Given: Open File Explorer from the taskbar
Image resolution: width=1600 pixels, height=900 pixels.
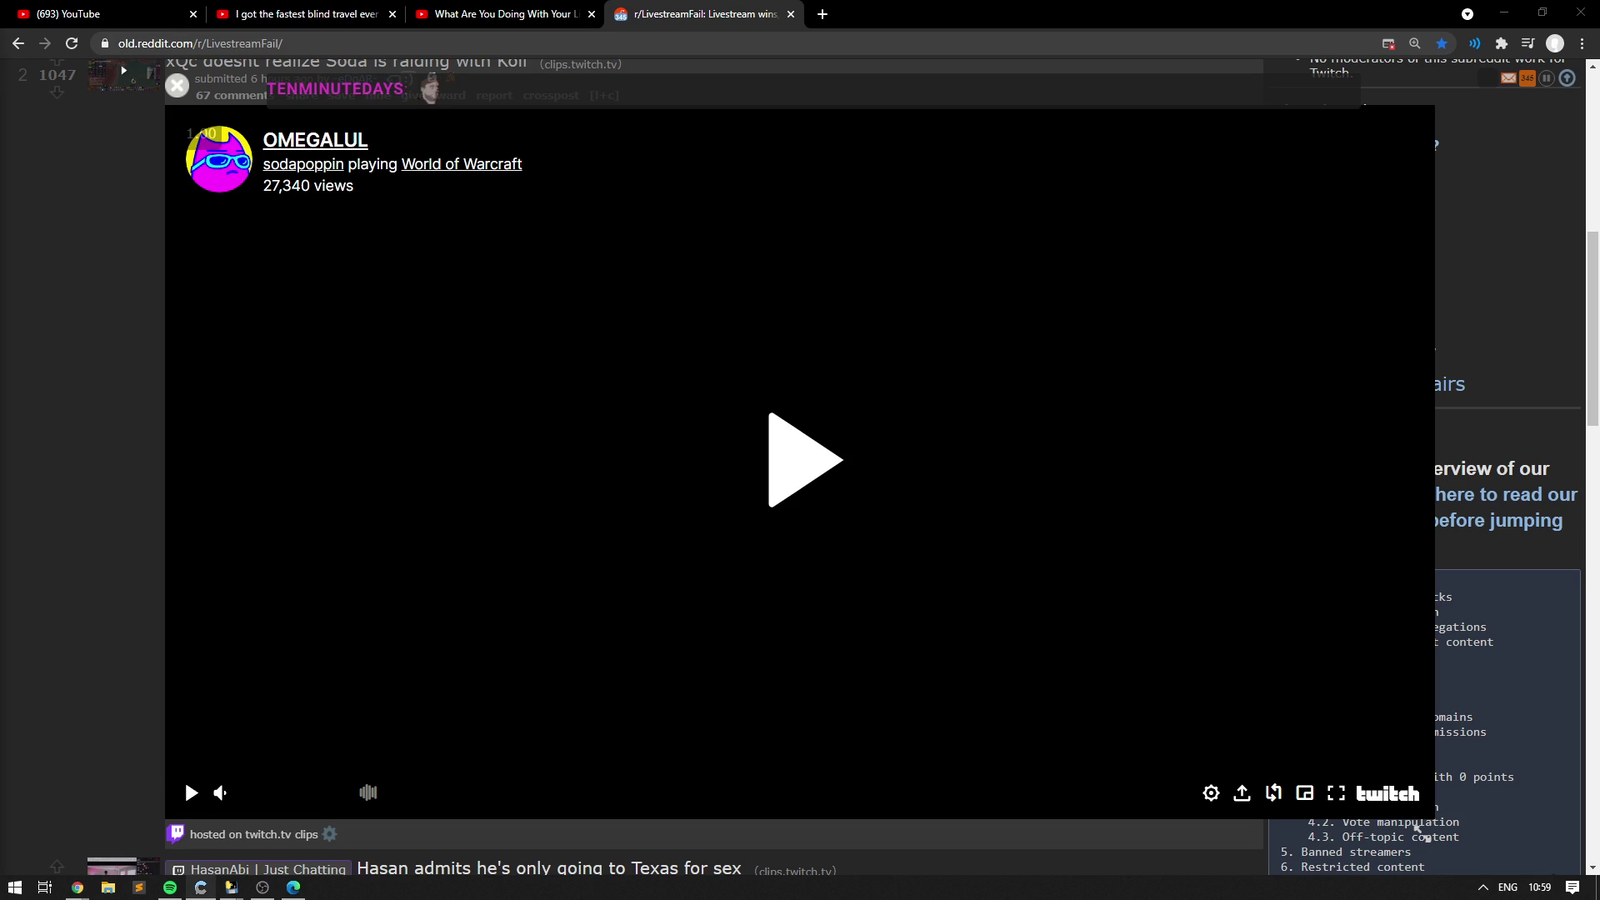Looking at the screenshot, I should pos(108,887).
